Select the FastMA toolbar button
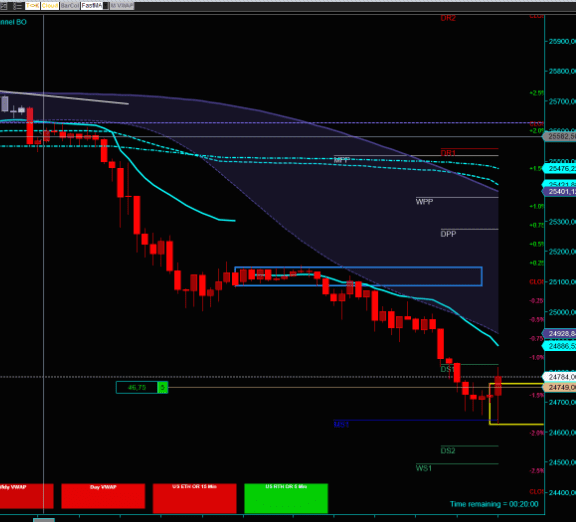576x522 pixels. click(x=91, y=6)
